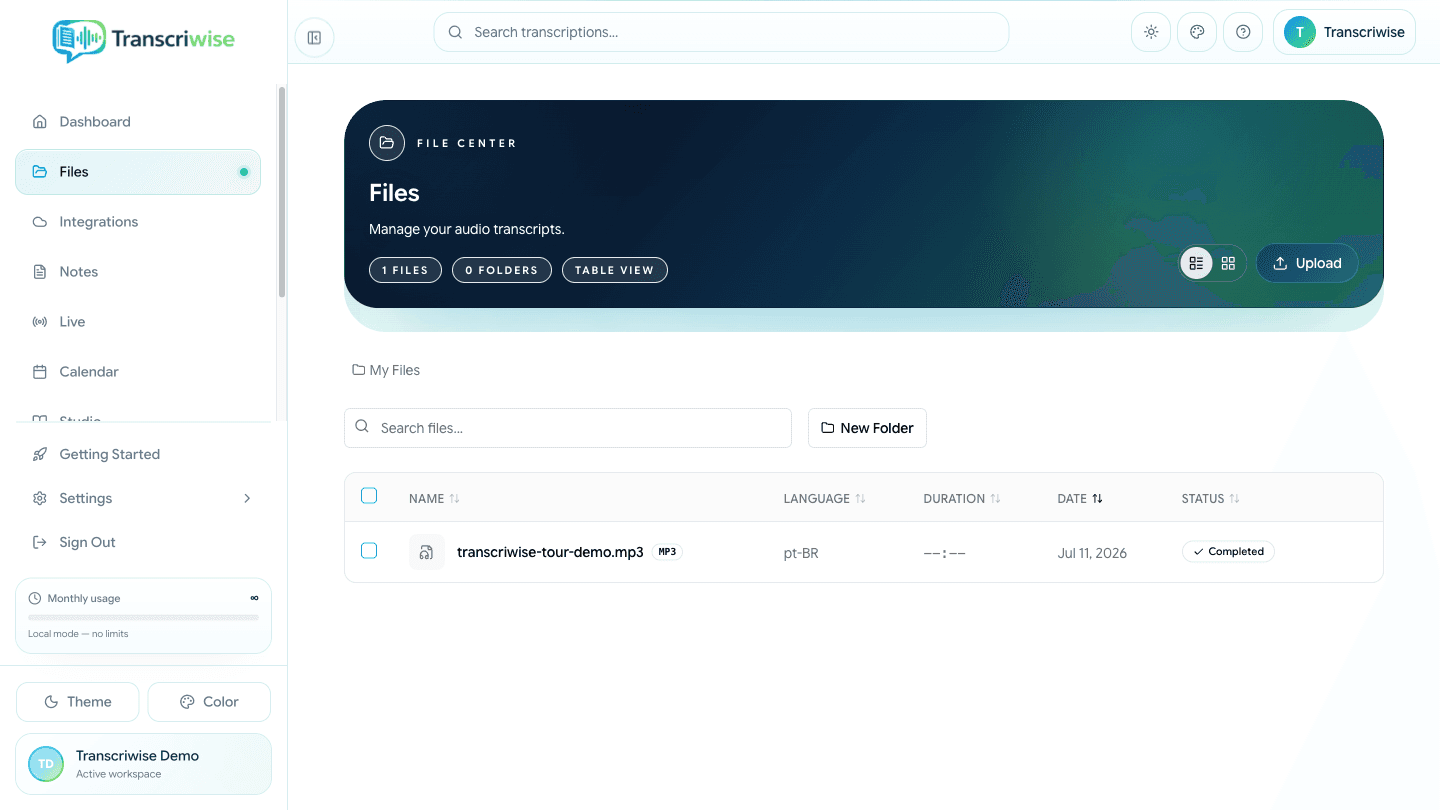The width and height of the screenshot is (1440, 810).
Task: Click the Upload button
Action: click(x=1307, y=263)
